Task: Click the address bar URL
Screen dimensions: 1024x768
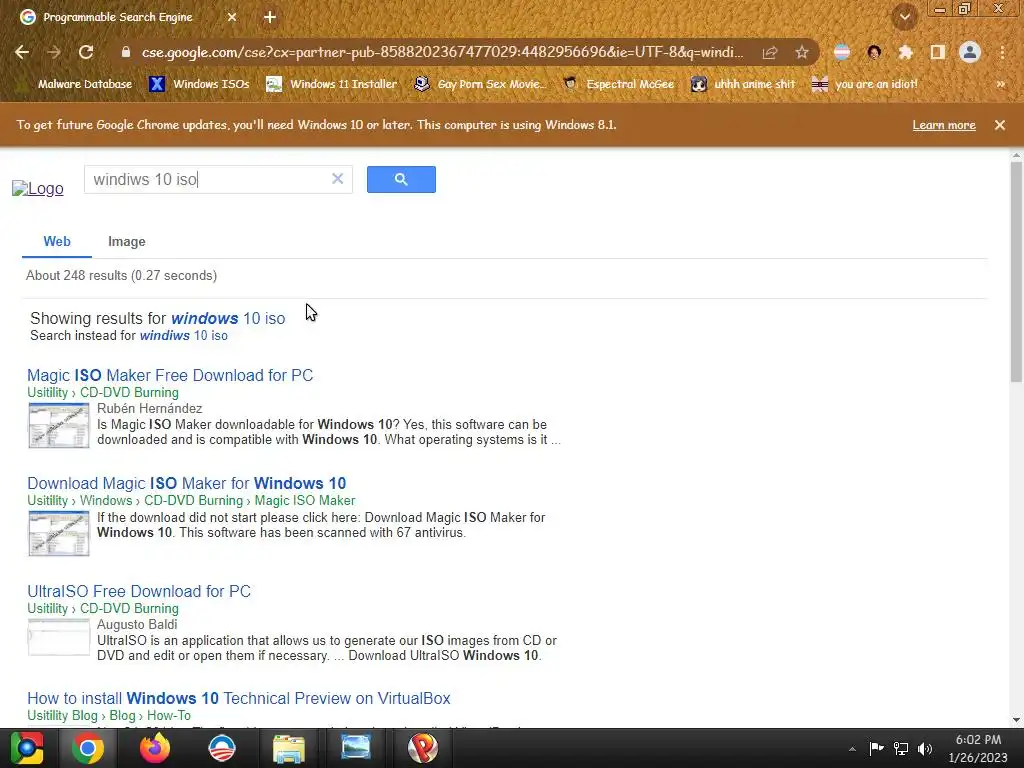Action: point(442,52)
